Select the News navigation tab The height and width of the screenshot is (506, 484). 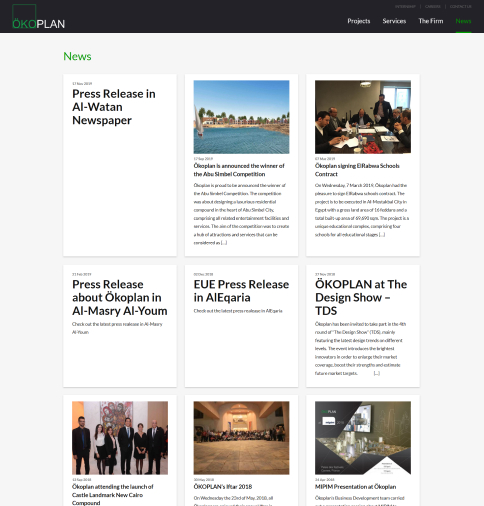click(x=463, y=21)
